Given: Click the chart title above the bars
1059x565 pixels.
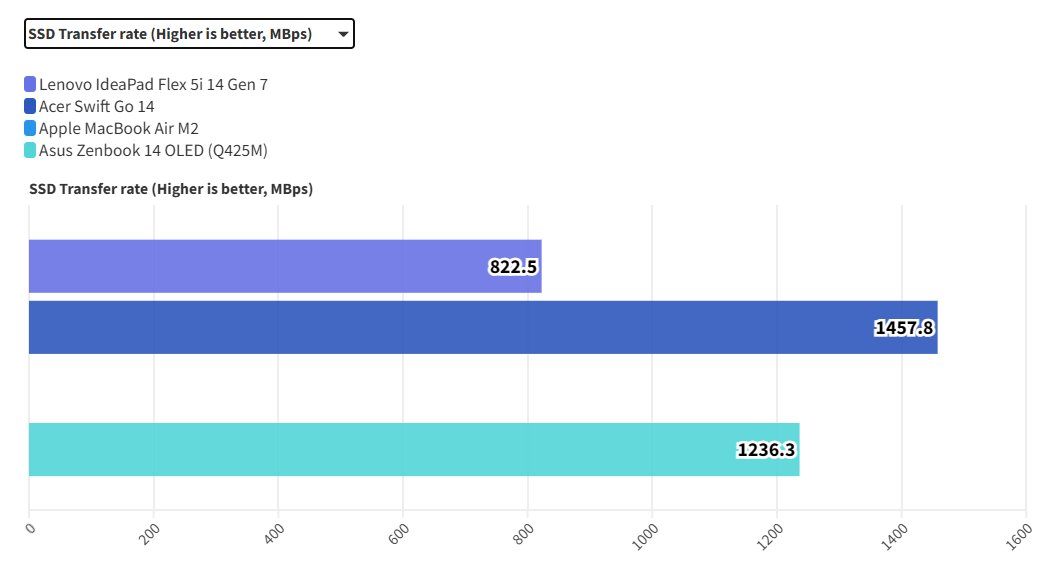Looking at the screenshot, I should tap(171, 189).
